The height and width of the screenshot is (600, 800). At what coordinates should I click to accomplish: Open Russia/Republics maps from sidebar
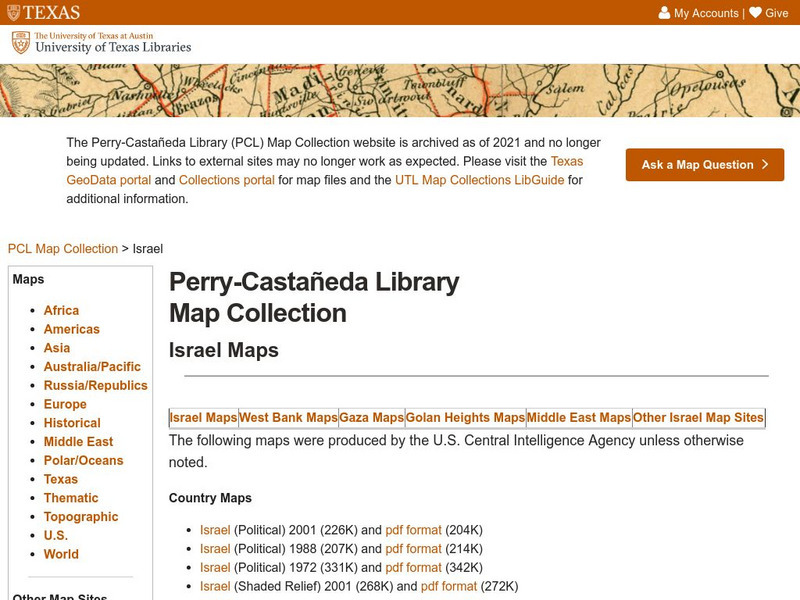pyautogui.click(x=95, y=386)
